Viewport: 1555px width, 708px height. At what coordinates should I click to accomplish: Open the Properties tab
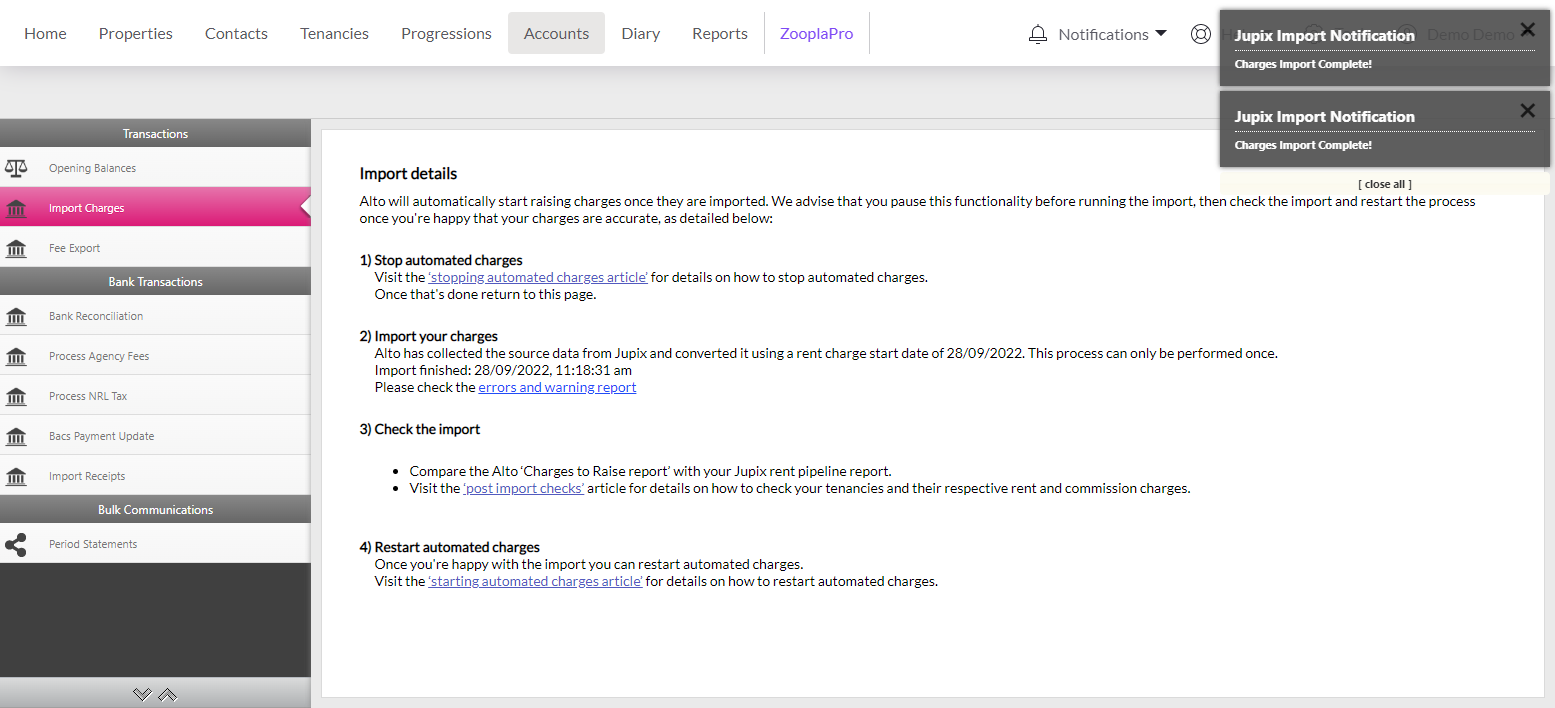136,33
